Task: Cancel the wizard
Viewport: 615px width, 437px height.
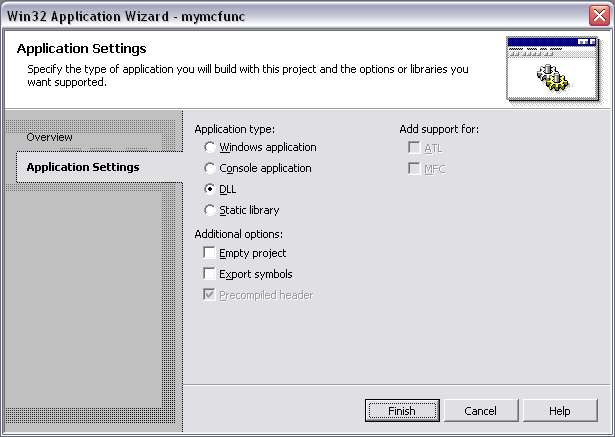Action: (481, 411)
